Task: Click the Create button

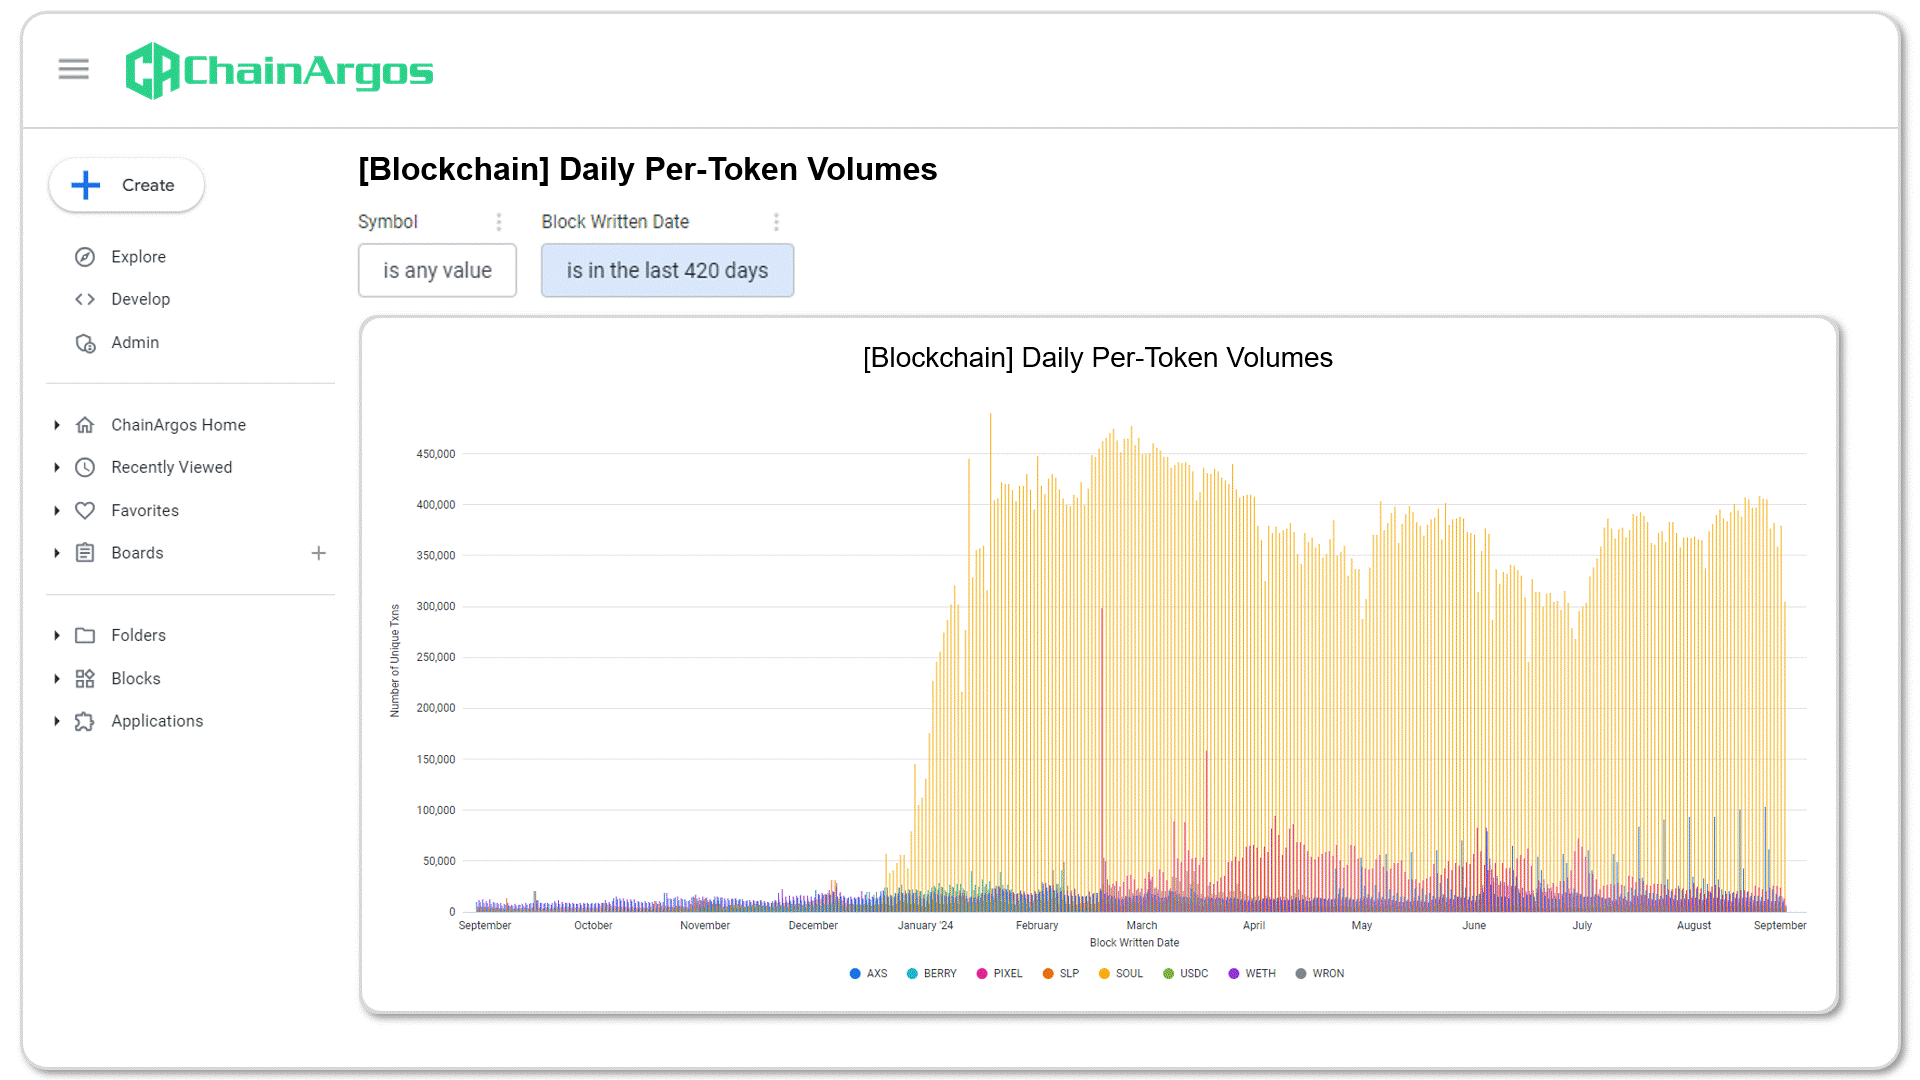Action: tap(127, 185)
